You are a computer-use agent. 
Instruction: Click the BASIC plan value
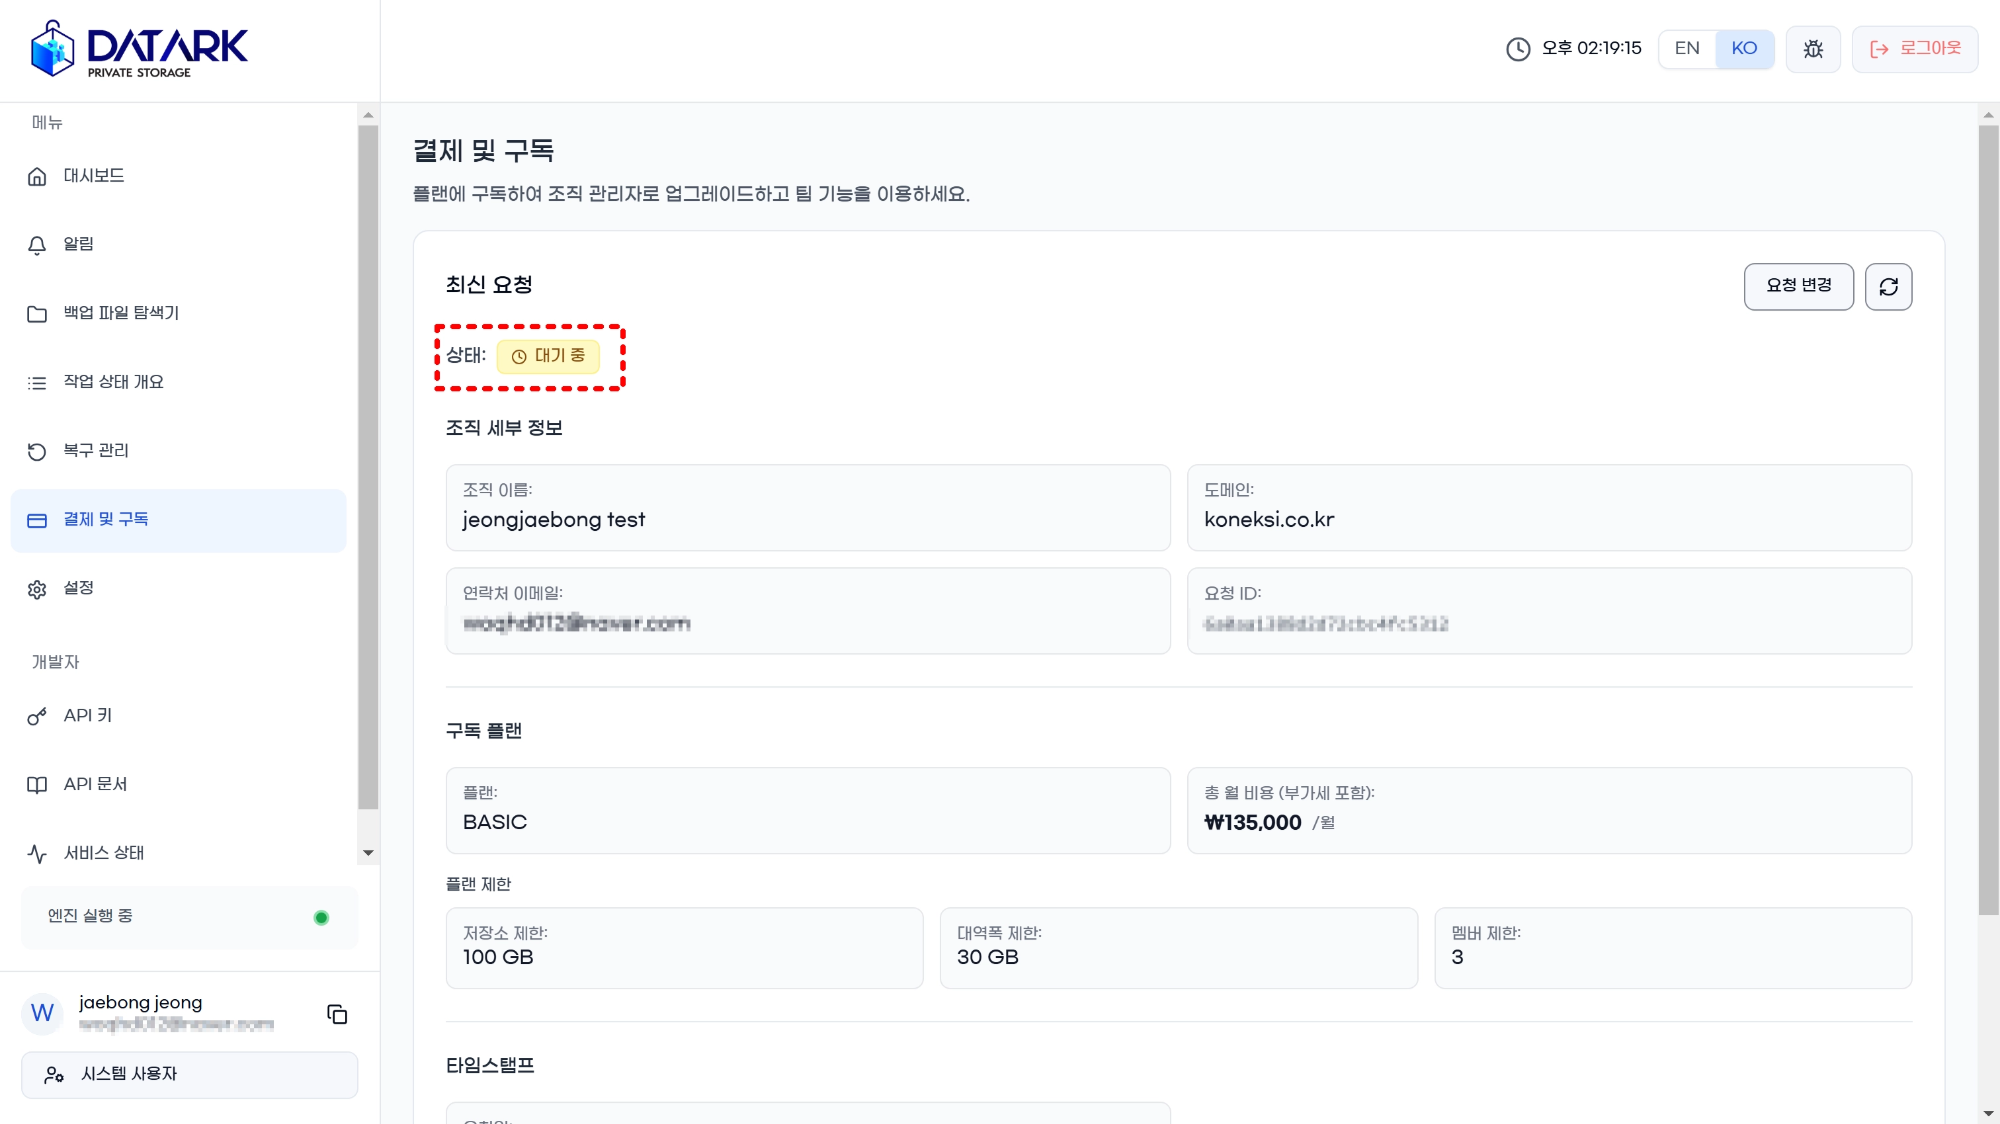(x=494, y=823)
